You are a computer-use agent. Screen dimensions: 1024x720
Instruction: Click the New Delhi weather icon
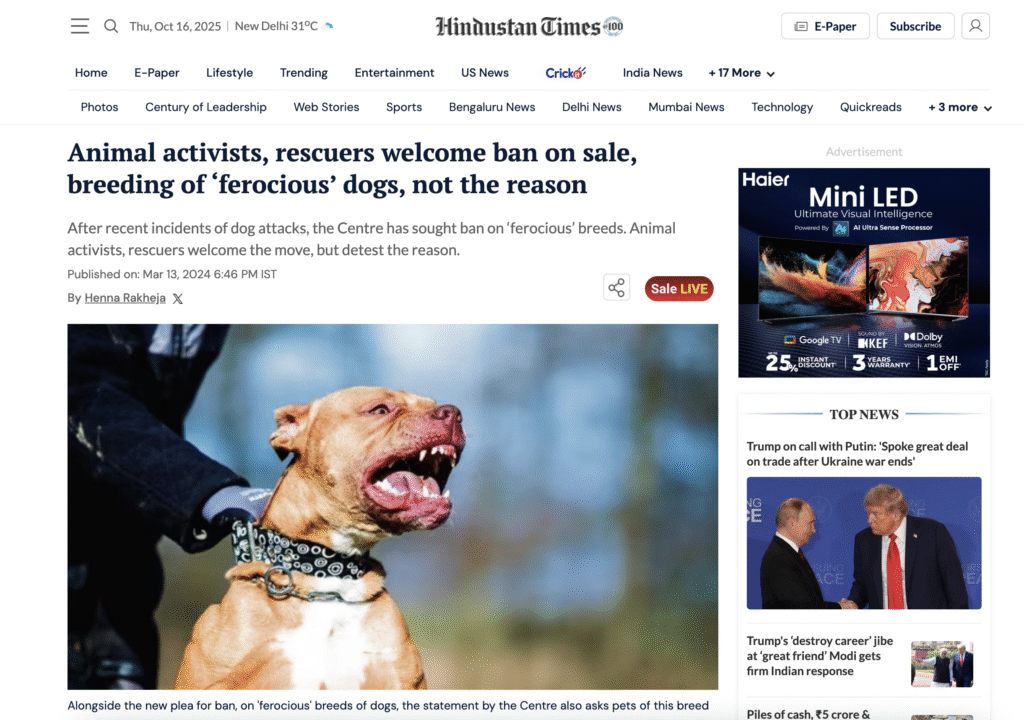(328, 26)
